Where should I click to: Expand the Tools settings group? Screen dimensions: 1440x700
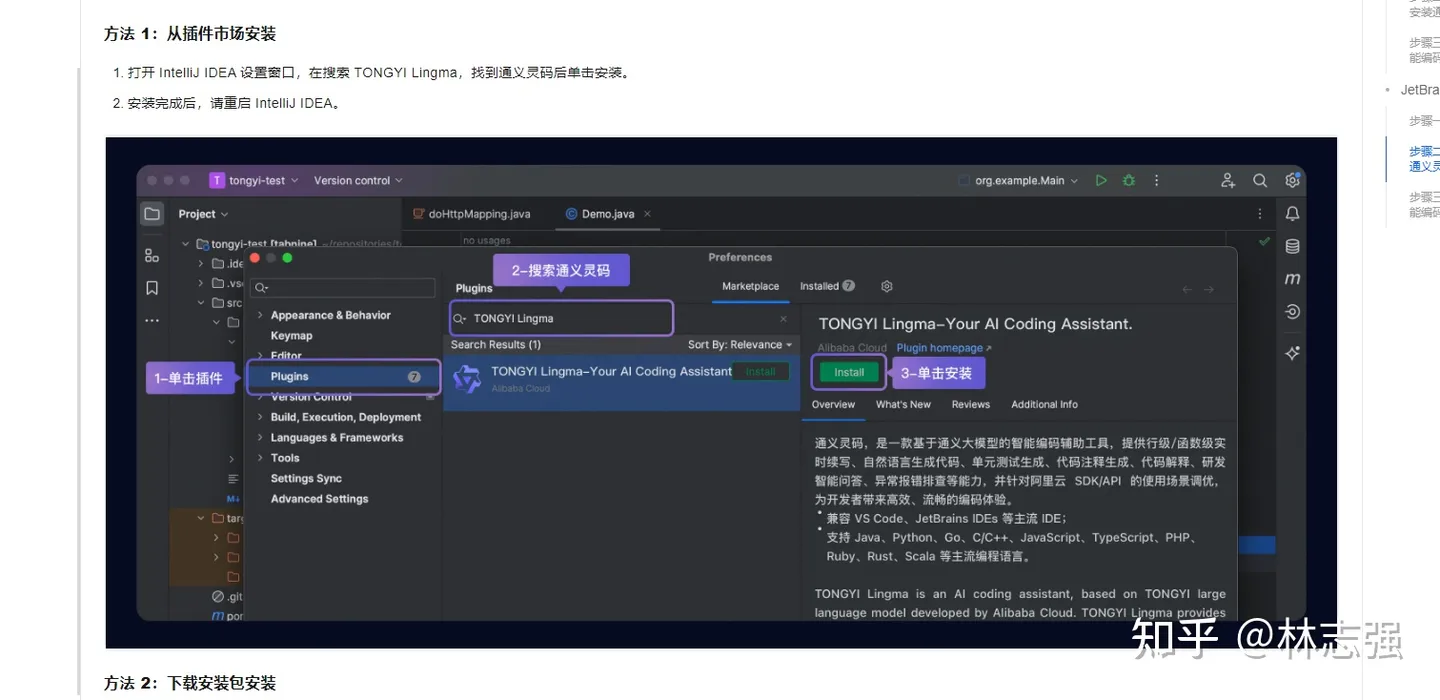tap(260, 458)
